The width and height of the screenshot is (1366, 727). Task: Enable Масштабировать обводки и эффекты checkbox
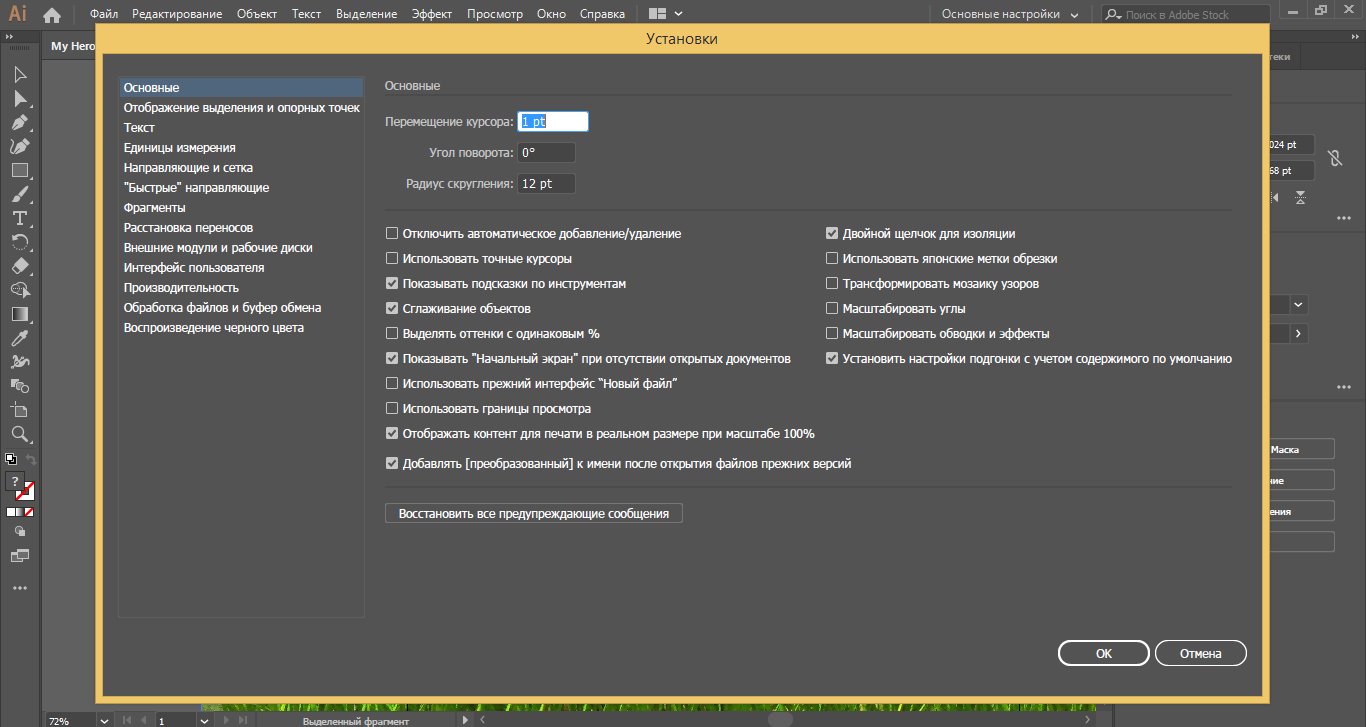[x=832, y=333]
